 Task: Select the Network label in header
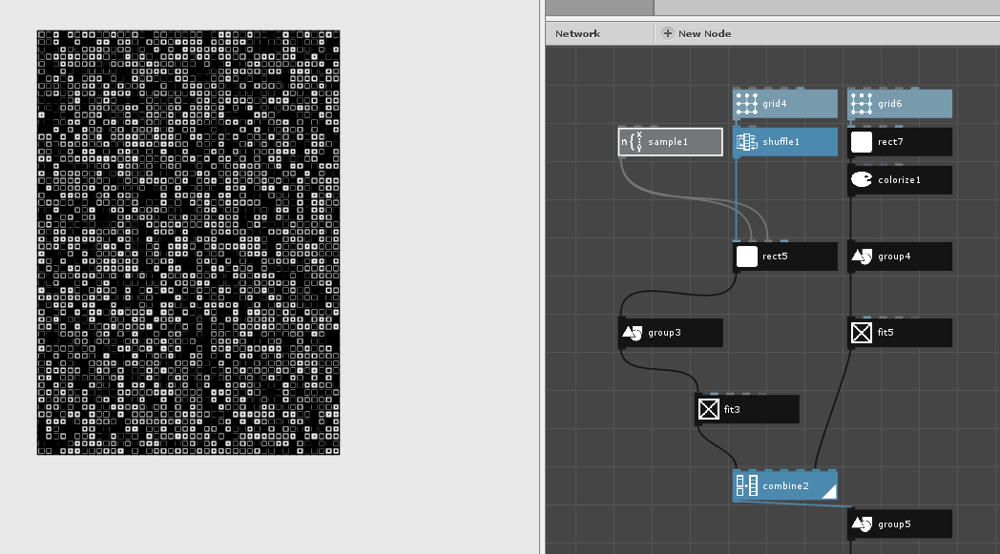coord(577,34)
